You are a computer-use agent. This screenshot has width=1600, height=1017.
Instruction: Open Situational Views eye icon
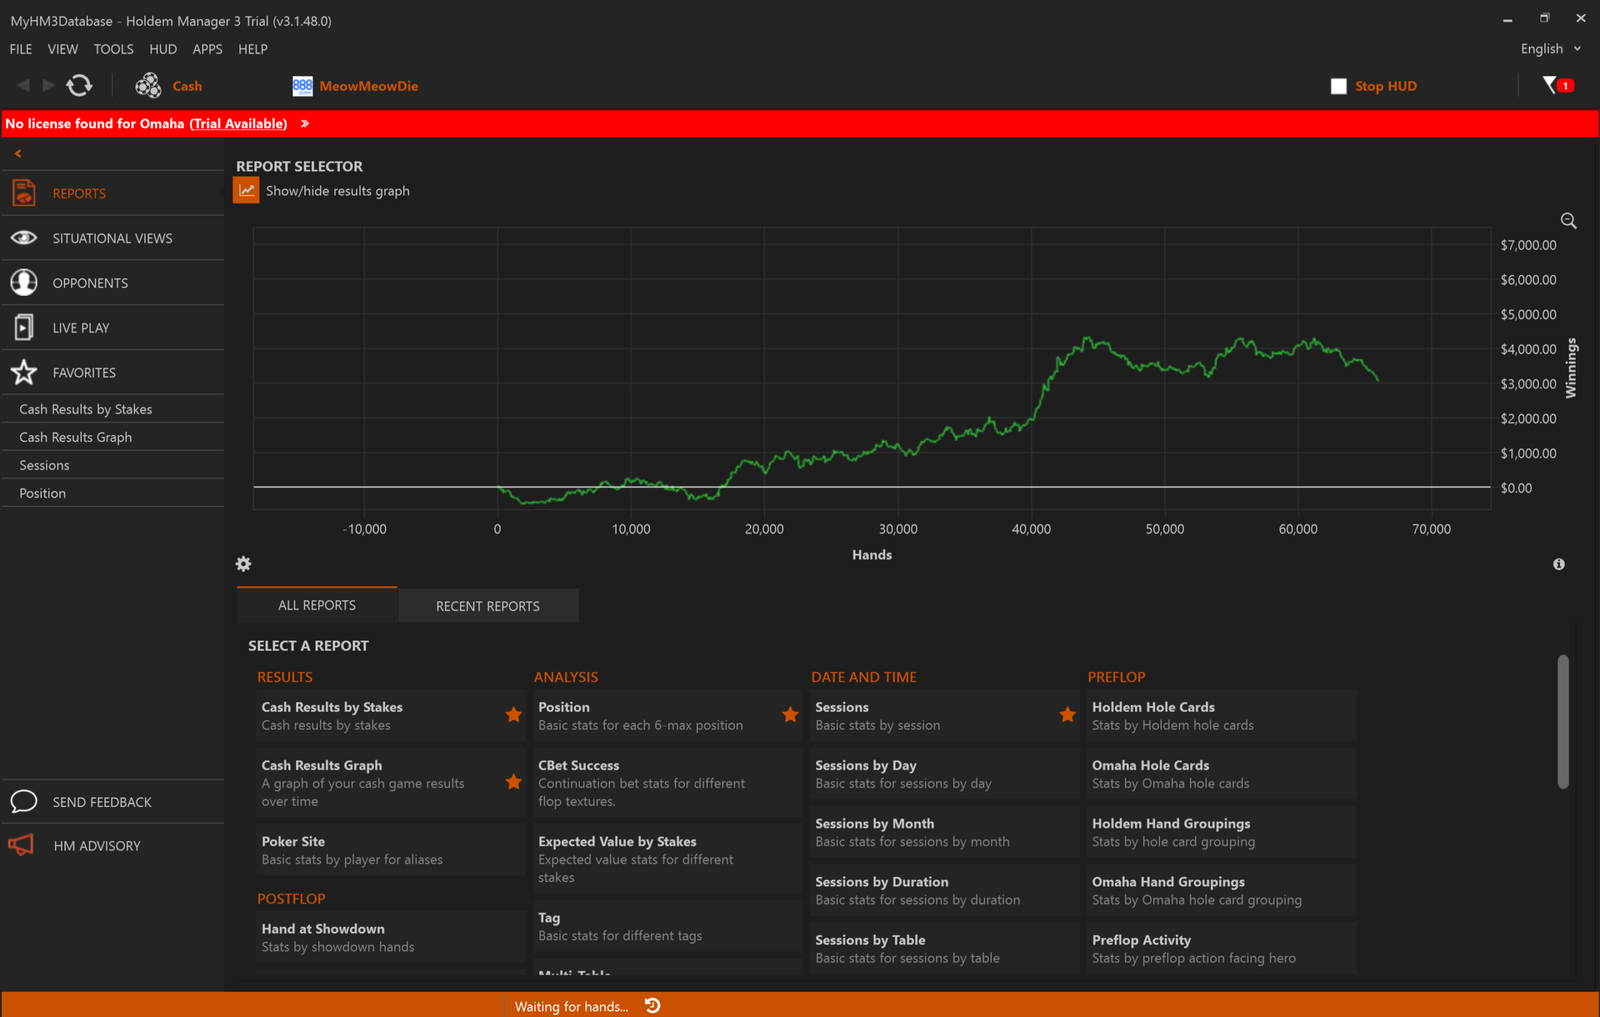coord(24,238)
